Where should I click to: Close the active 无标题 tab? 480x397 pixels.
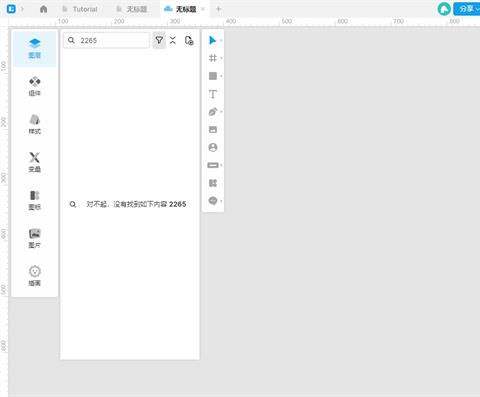(203, 9)
